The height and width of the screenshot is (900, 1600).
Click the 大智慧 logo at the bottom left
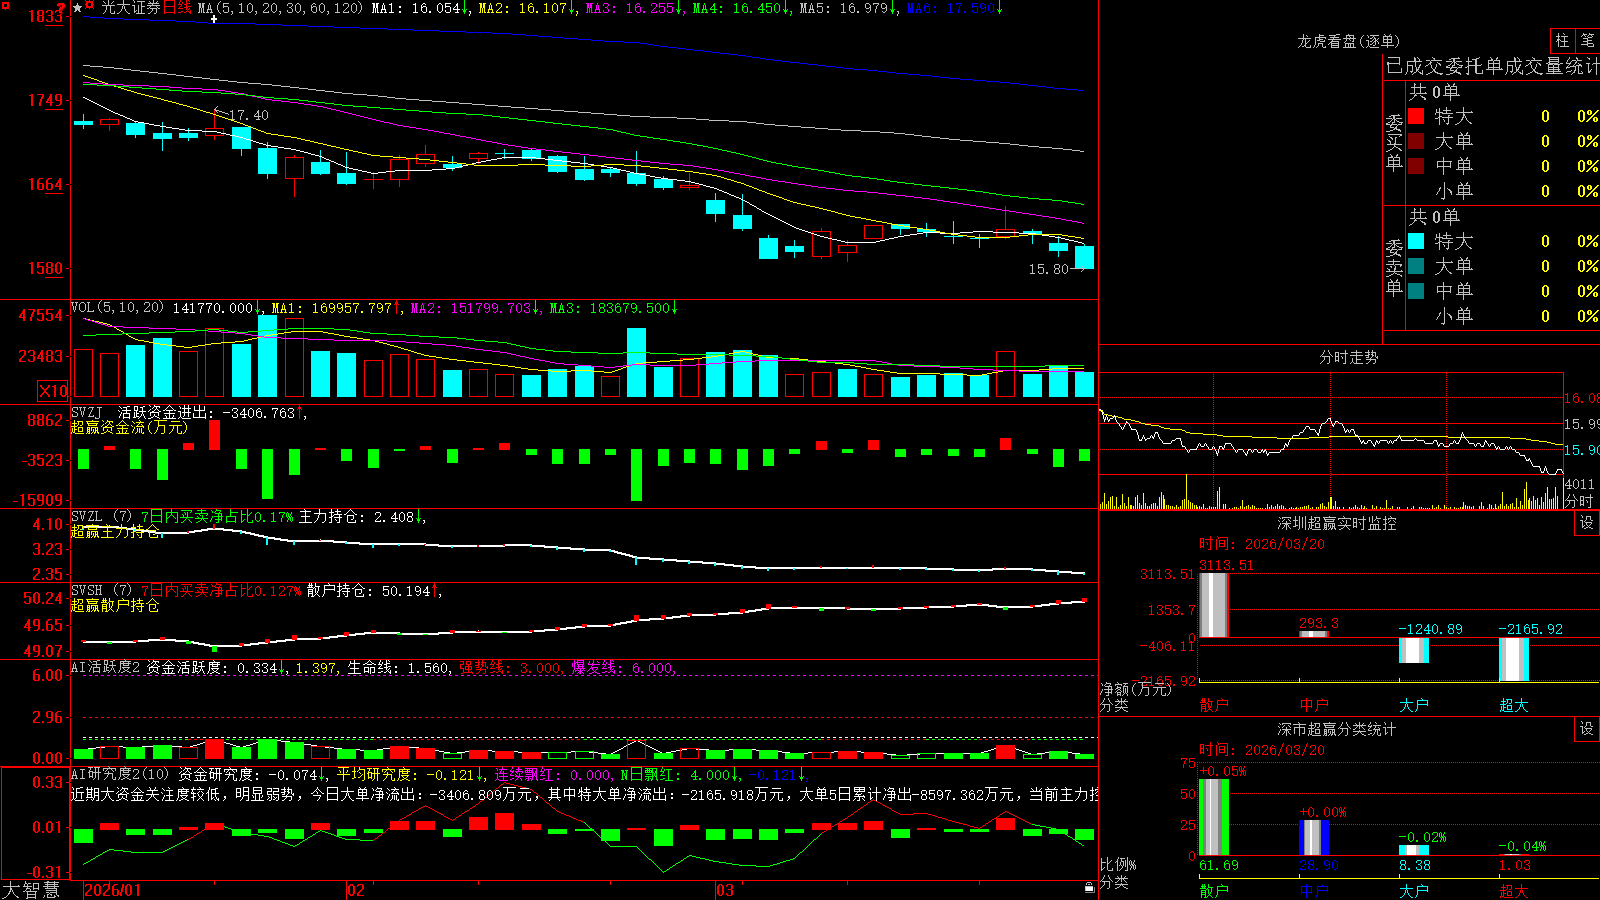tap(31, 889)
